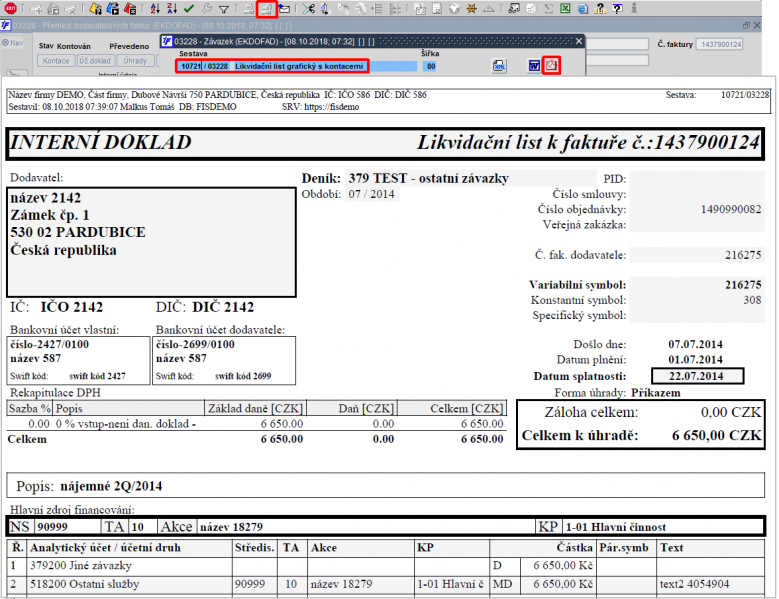
Task: Click the SRV link https://fisdemo
Action: click(331, 107)
